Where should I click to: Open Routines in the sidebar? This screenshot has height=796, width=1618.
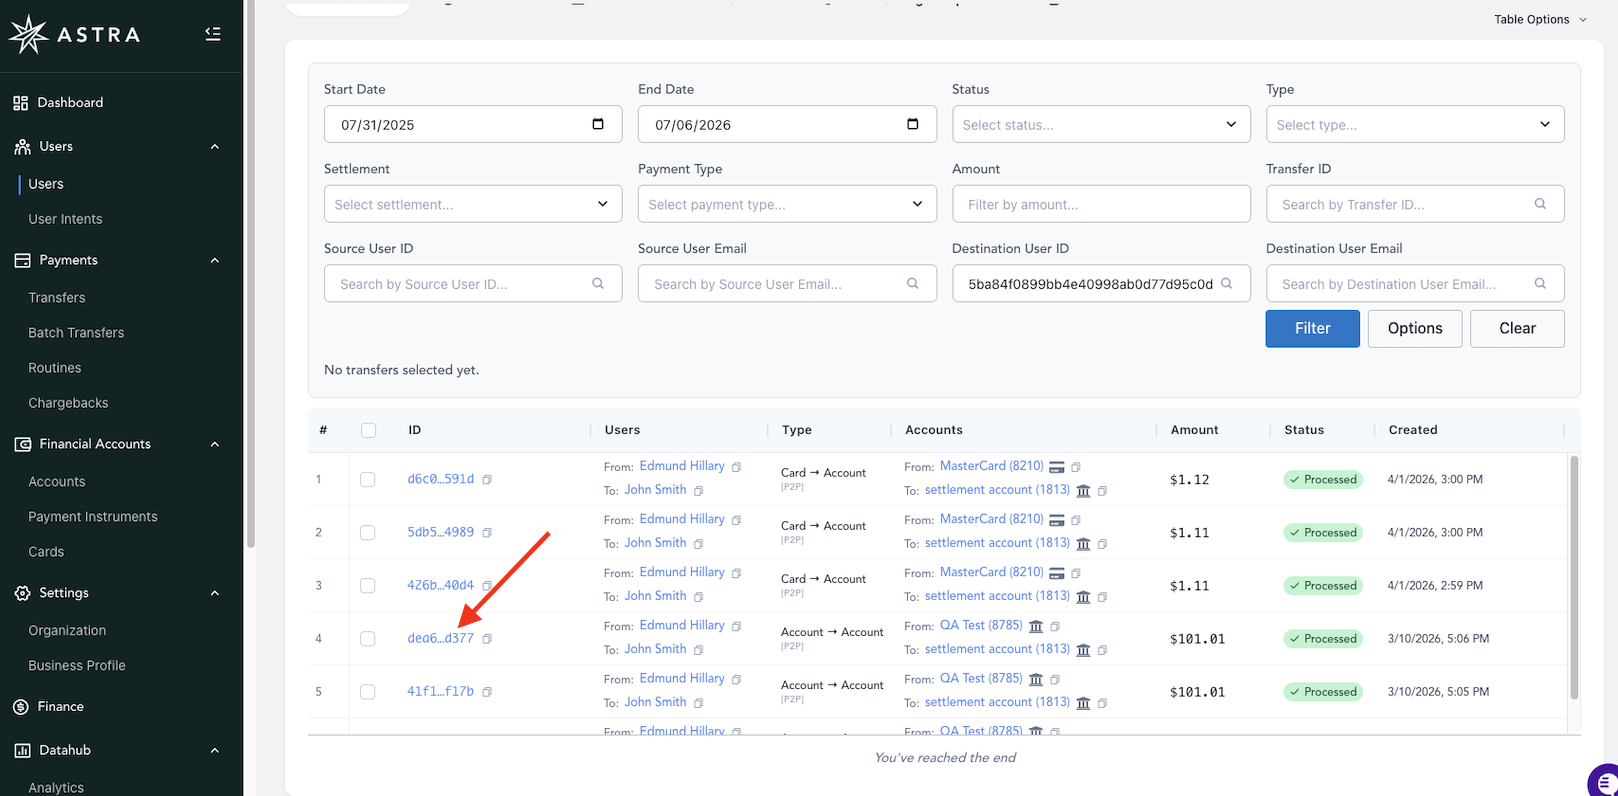pyautogui.click(x=55, y=368)
